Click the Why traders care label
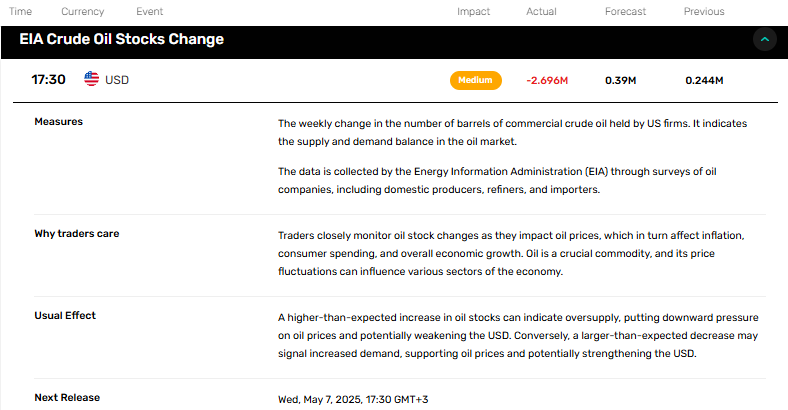The height and width of the screenshot is (410, 788). pos(77,234)
